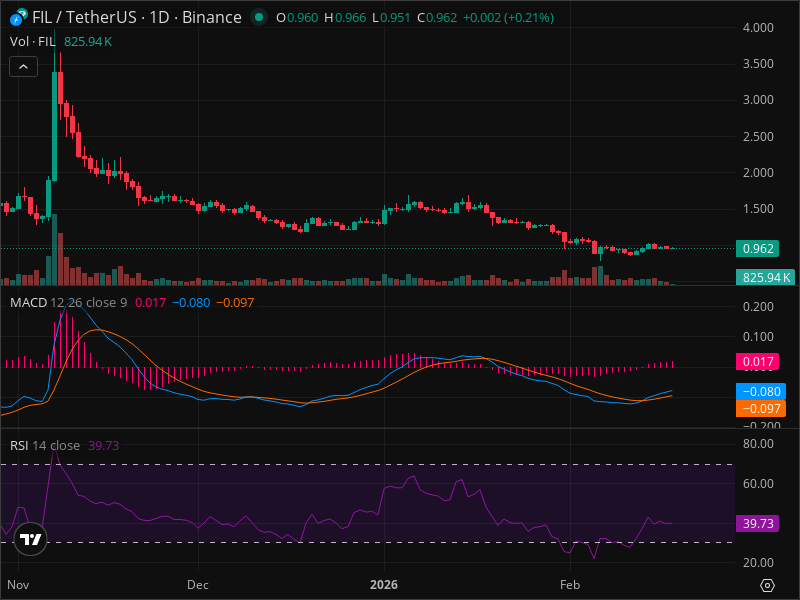Click the 39.73 RSI axis label
This screenshot has height=600, width=800.
coord(758,523)
